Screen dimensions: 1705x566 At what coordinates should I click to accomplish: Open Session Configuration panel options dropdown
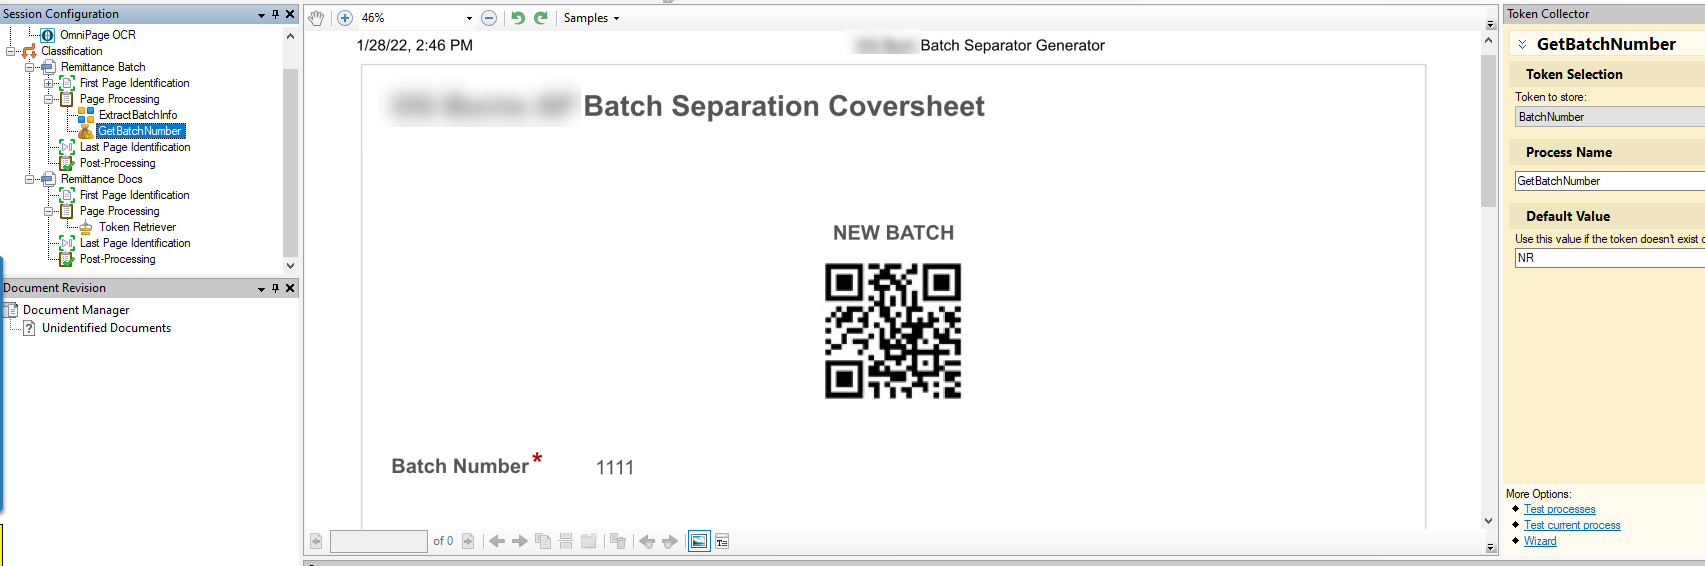point(262,15)
